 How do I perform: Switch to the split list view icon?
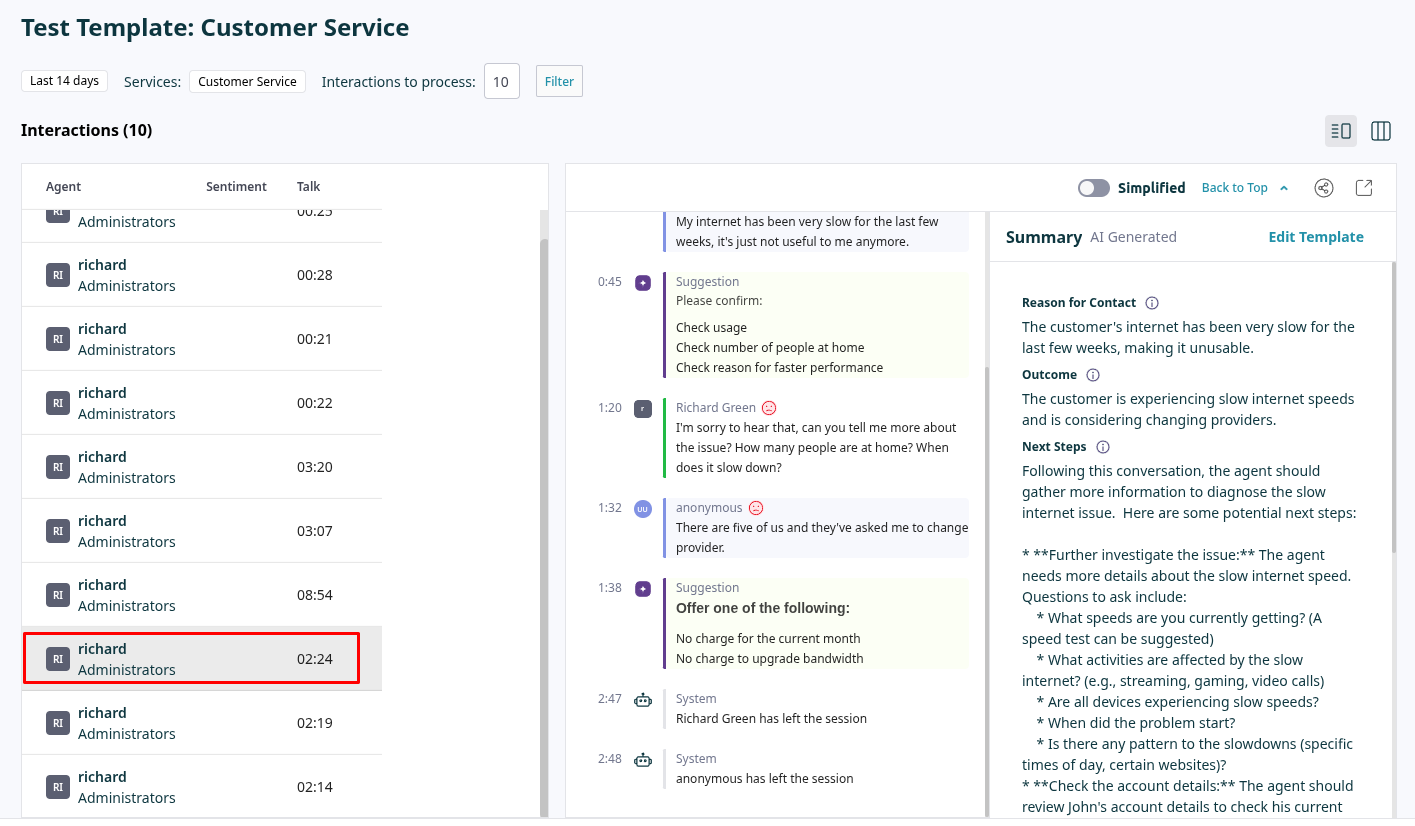(1341, 131)
